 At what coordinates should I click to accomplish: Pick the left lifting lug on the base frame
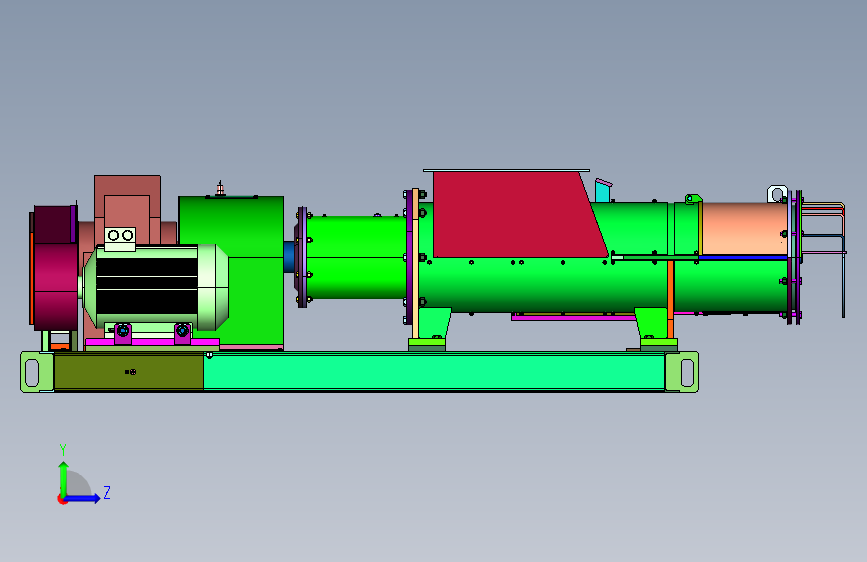click(36, 372)
